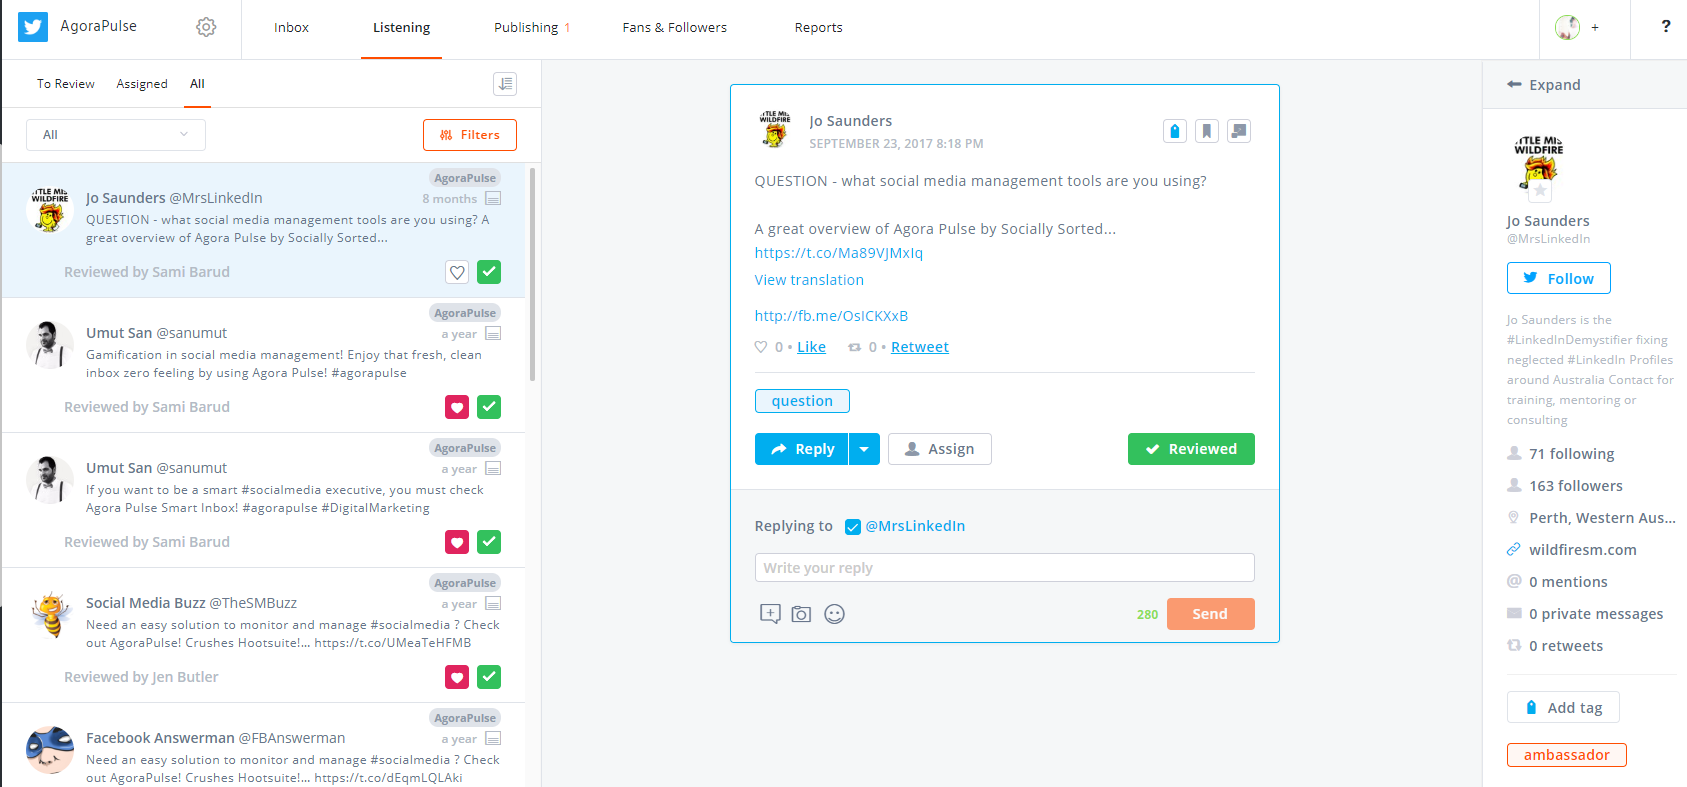Open the Reply options dropdown arrow
The width and height of the screenshot is (1687, 787).
(x=864, y=449)
